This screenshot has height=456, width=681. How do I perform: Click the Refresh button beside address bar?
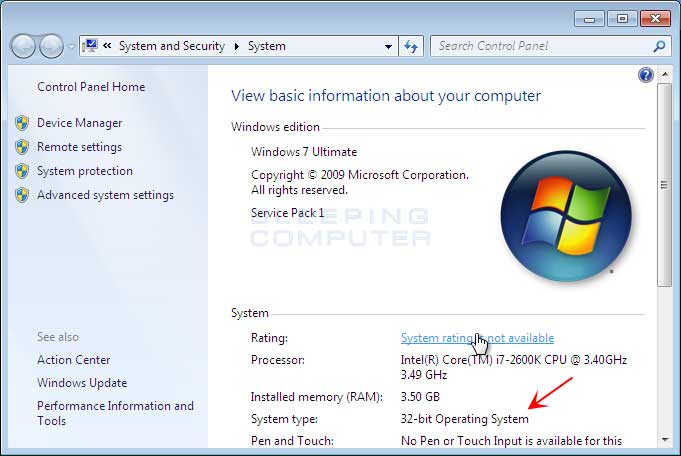pos(411,46)
